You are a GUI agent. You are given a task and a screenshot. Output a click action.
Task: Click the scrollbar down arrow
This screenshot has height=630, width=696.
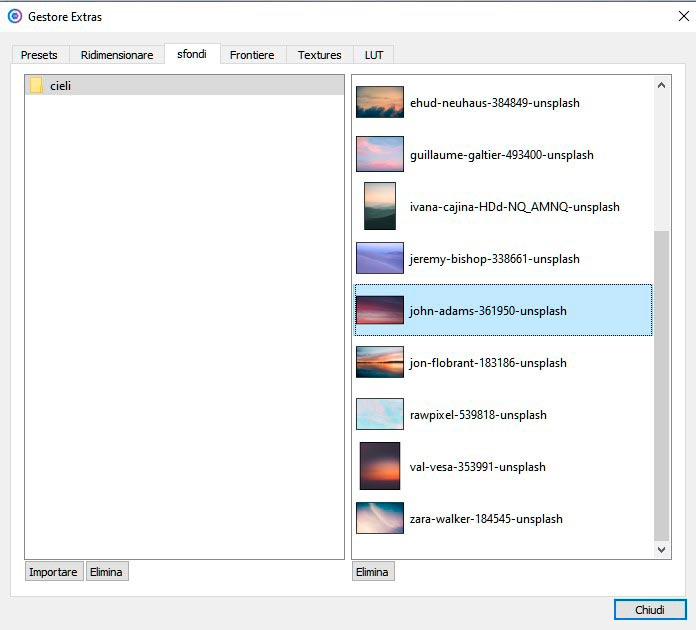coord(661,550)
